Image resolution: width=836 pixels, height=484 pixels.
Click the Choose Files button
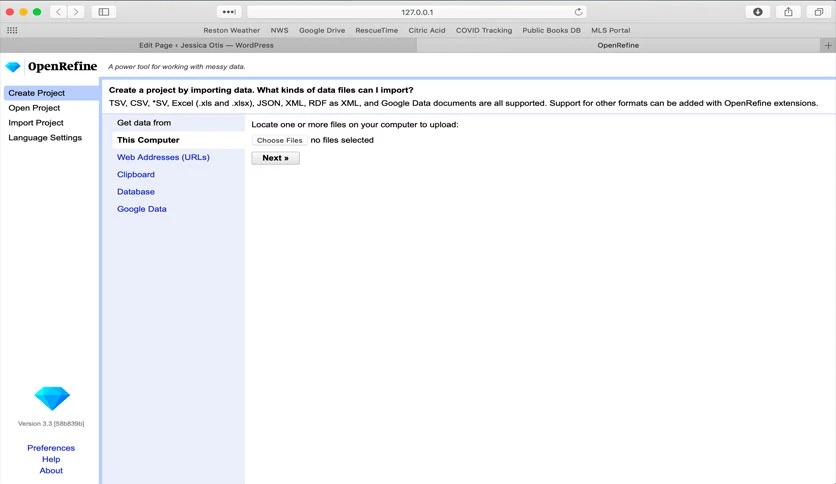coord(279,140)
